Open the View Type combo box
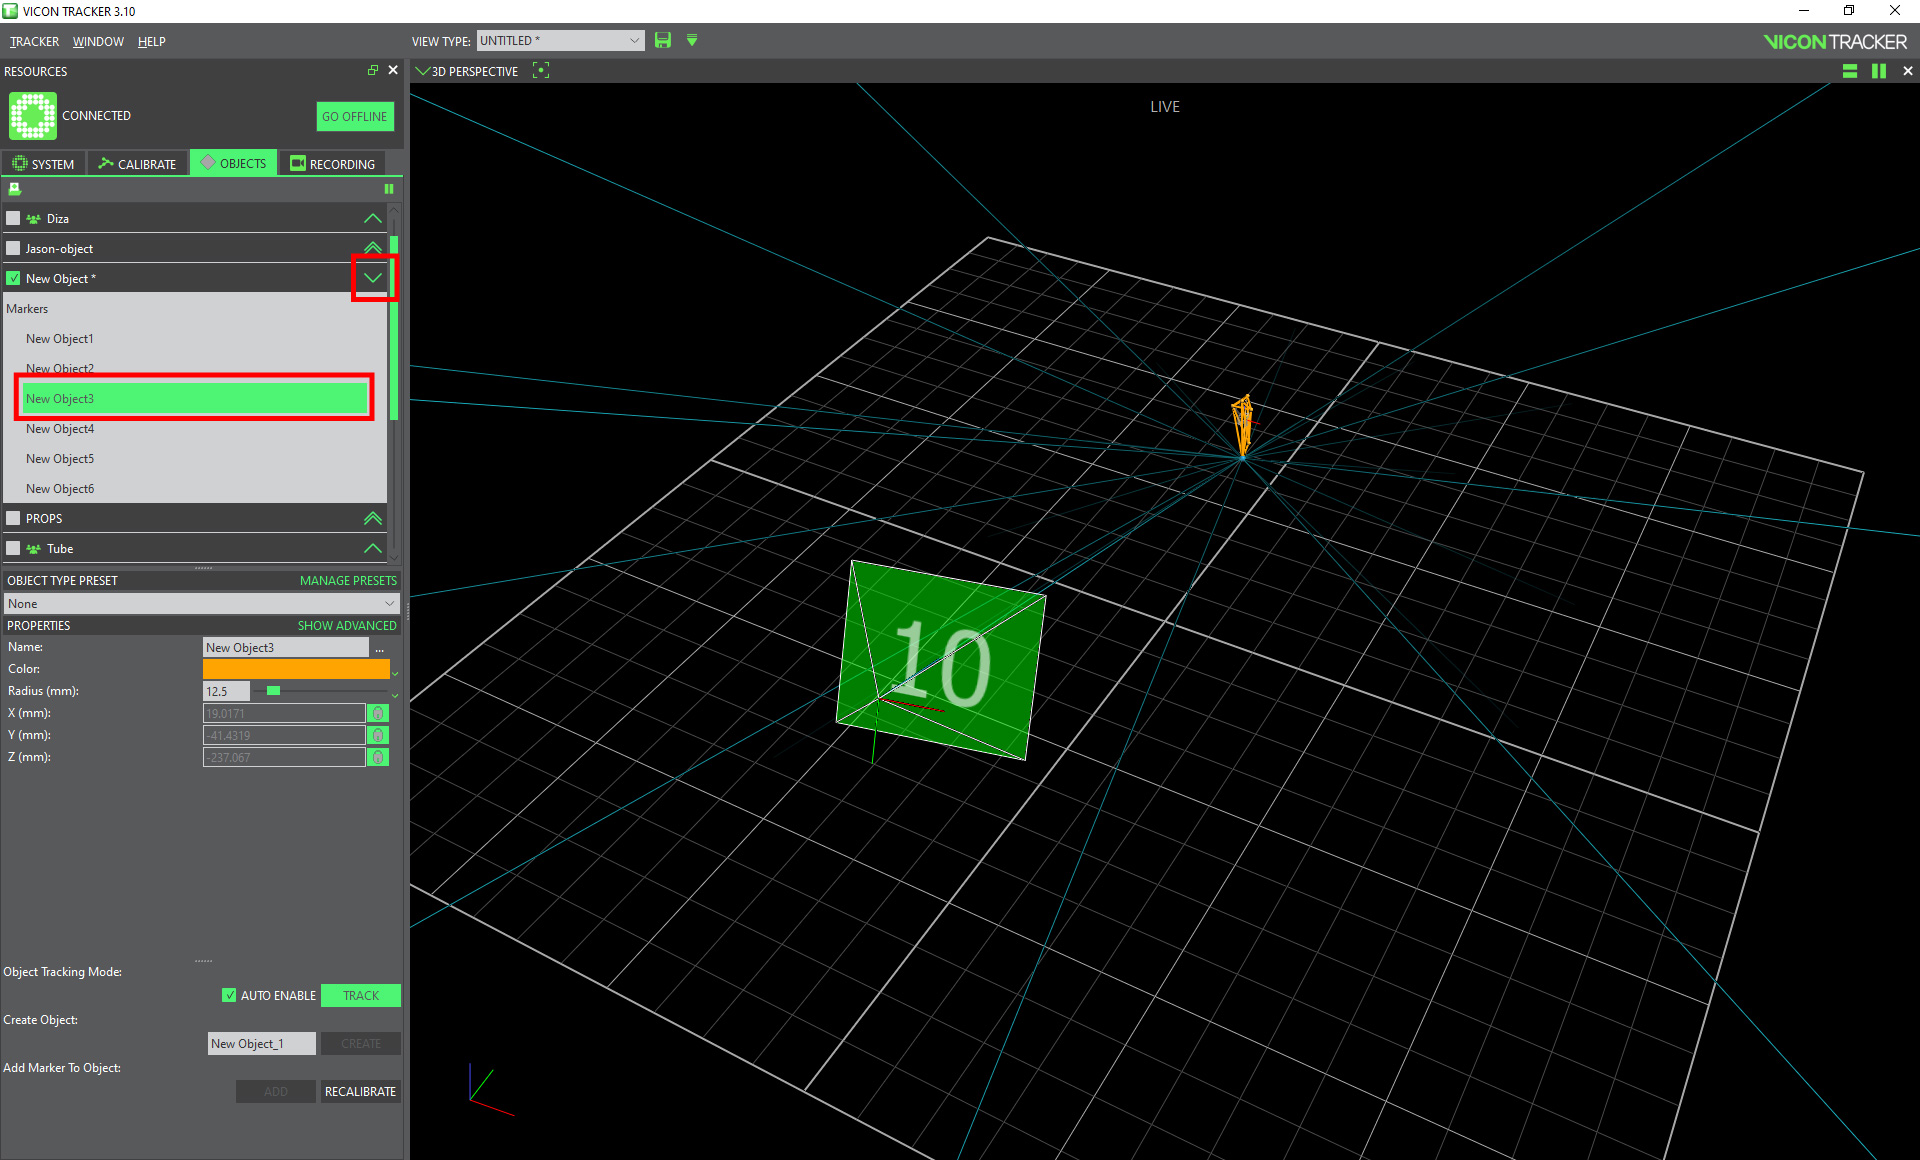This screenshot has width=1920, height=1160. (x=560, y=41)
